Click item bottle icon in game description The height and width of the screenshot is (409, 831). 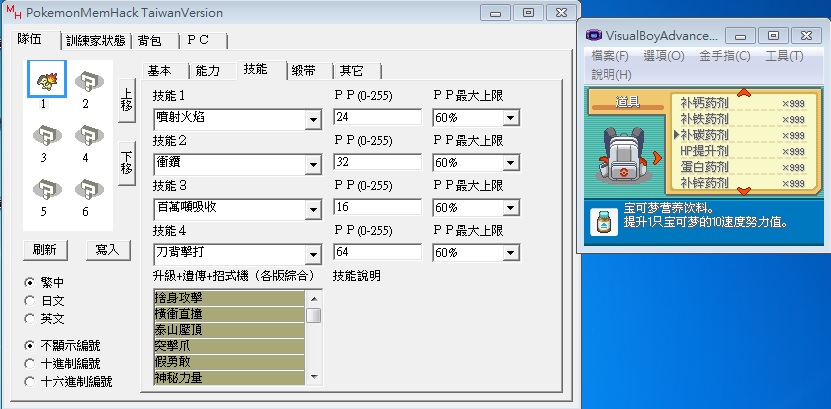click(x=604, y=222)
